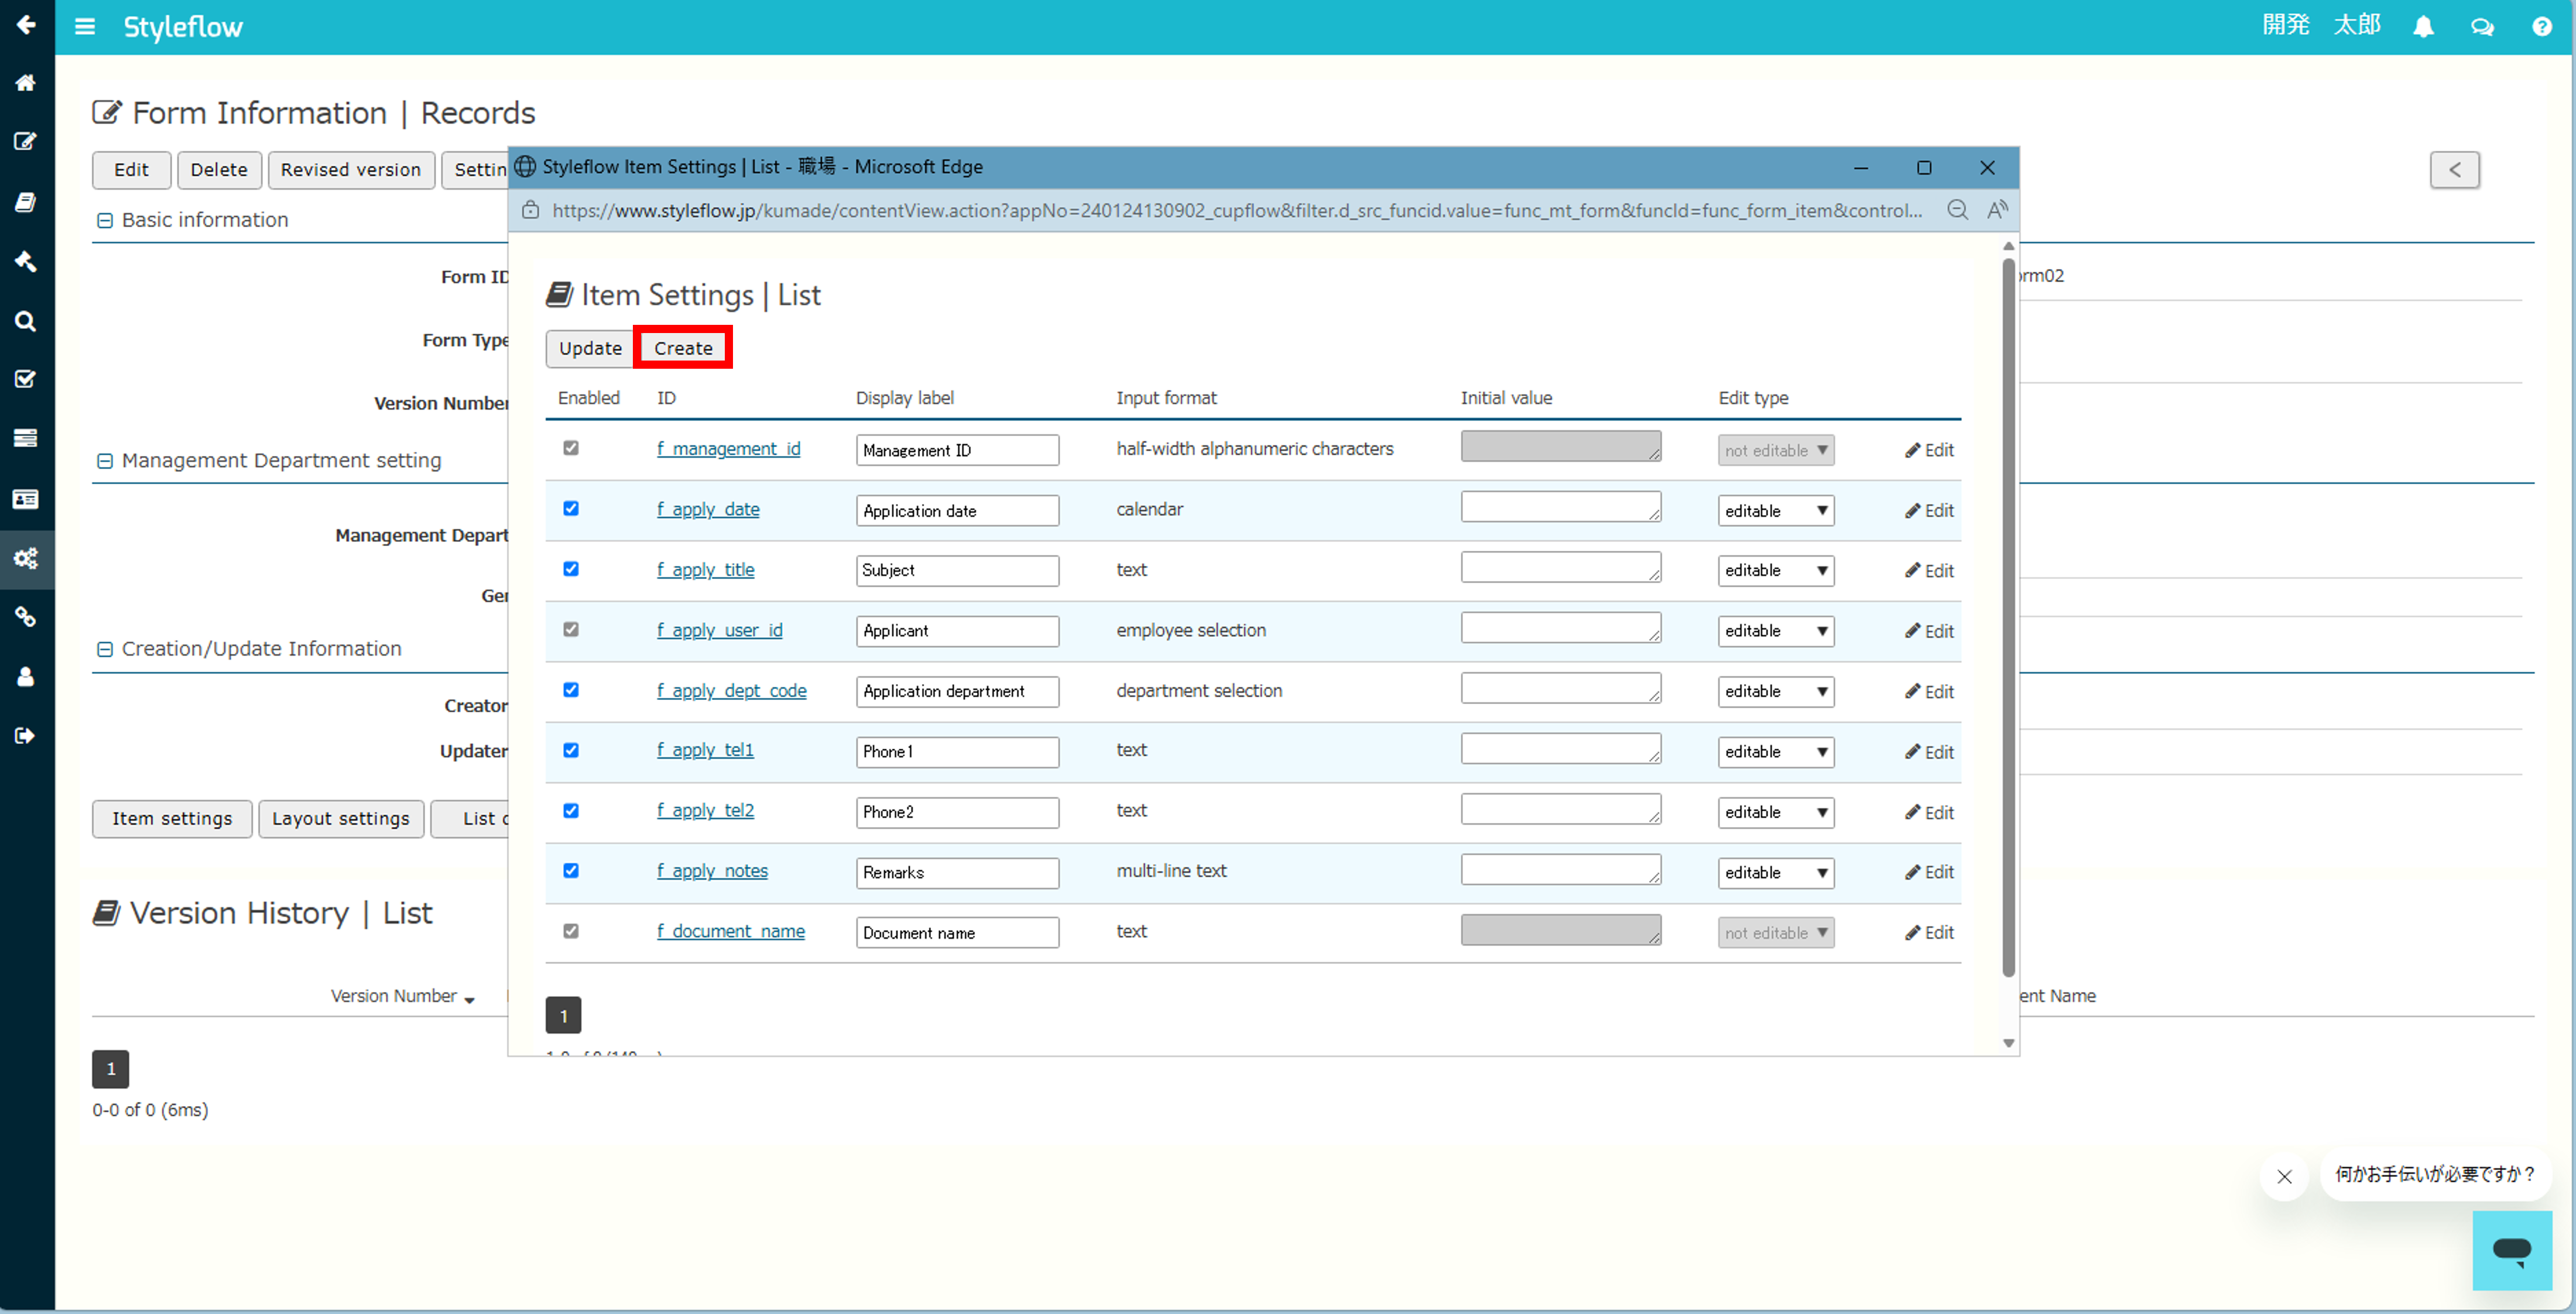This screenshot has width=2576, height=1314.
Task: Open the check-square icon in sidebar
Action: point(26,379)
